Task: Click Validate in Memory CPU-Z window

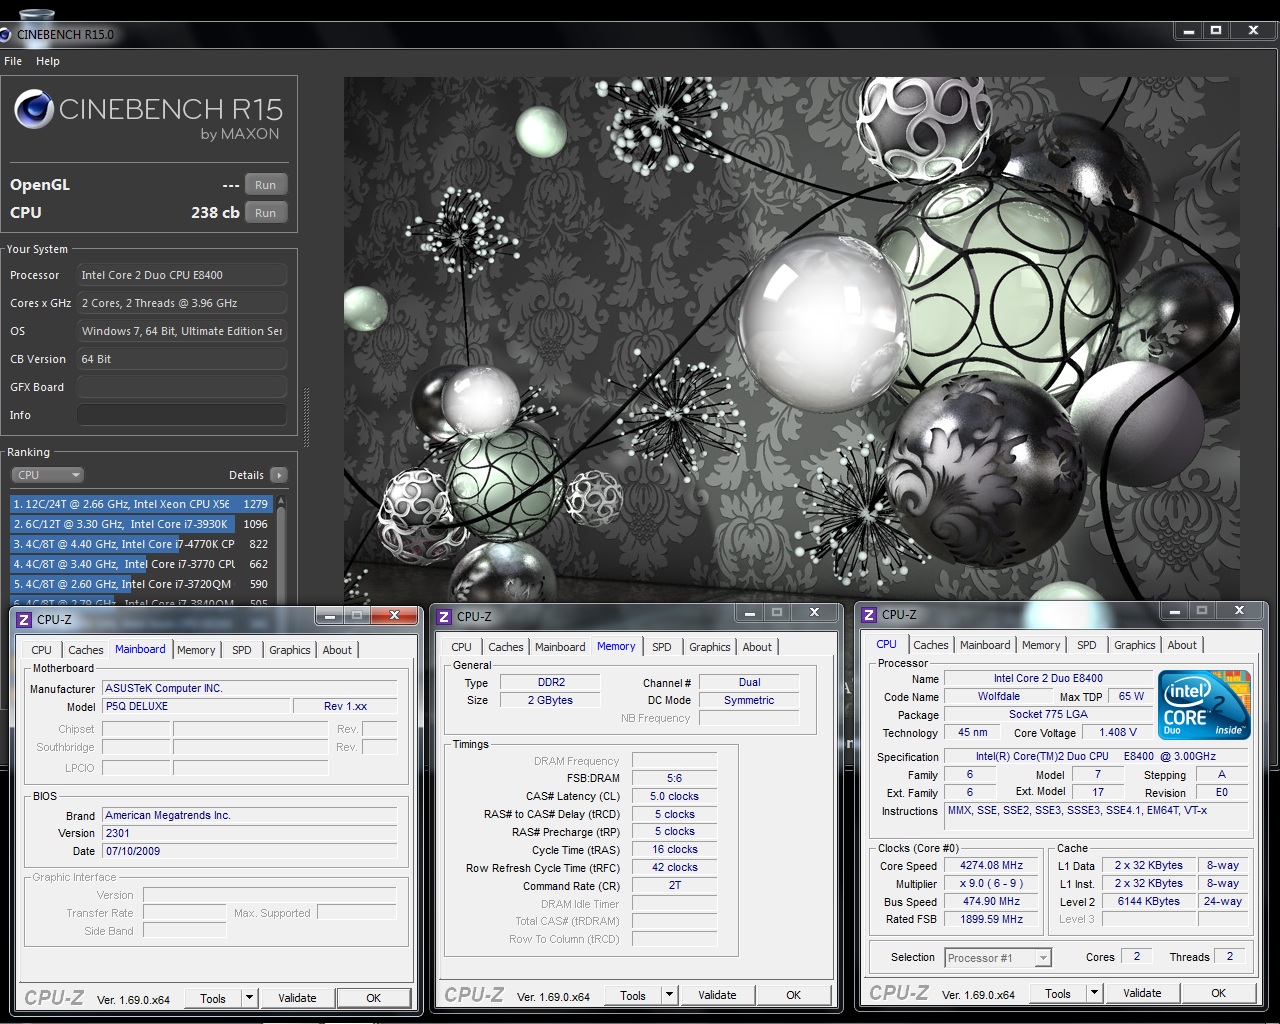Action: click(x=717, y=995)
